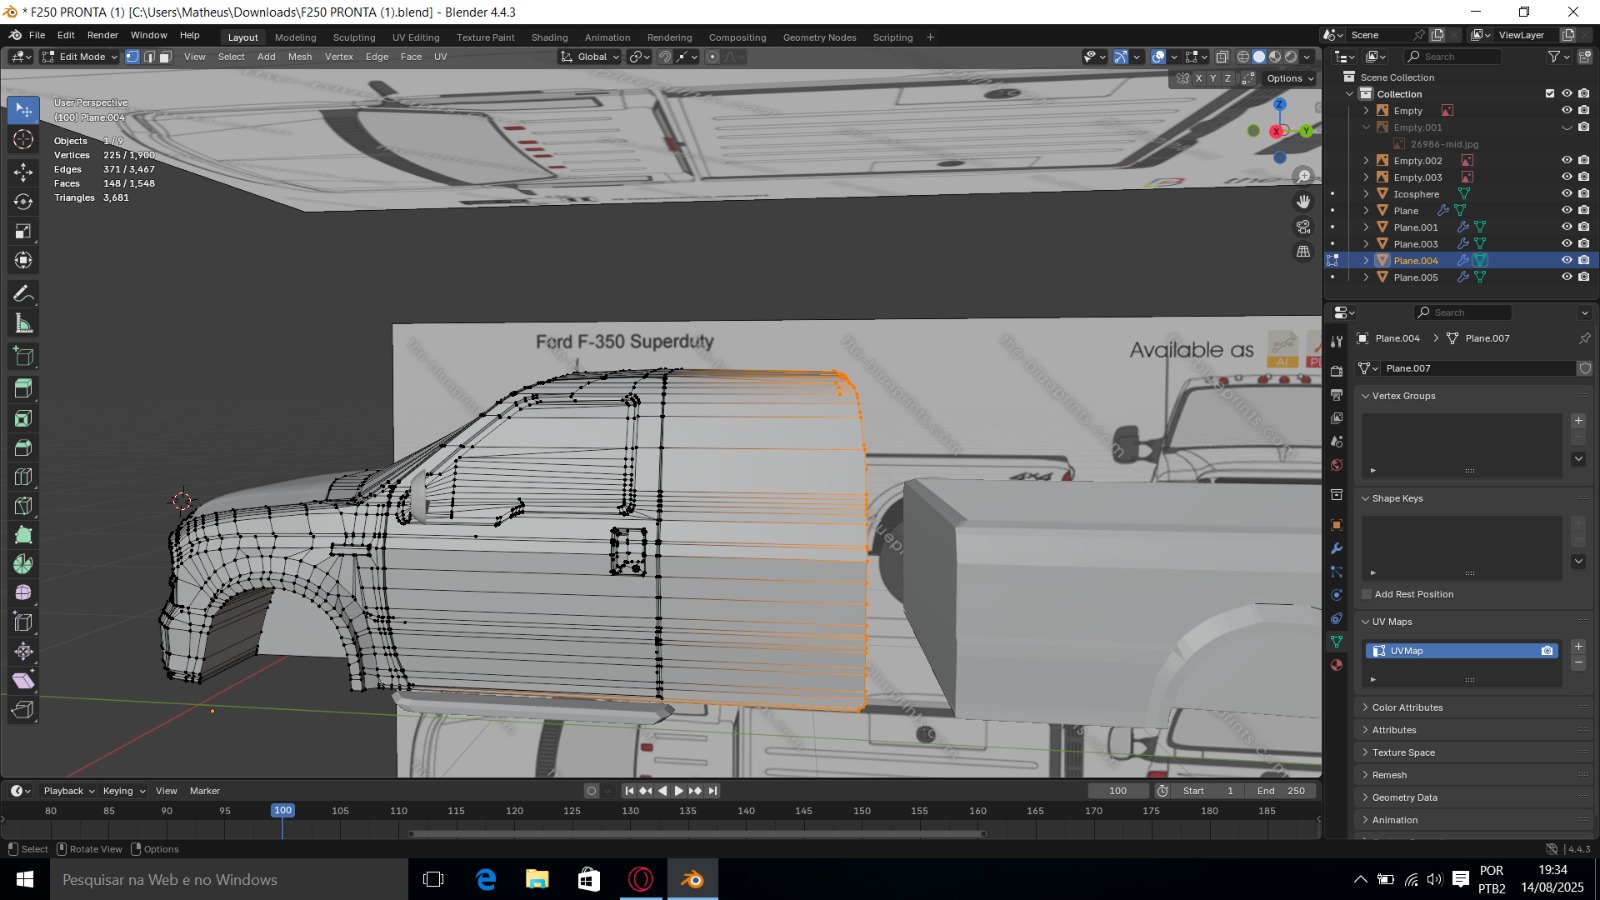Image resolution: width=1600 pixels, height=900 pixels.
Task: Open the Material properties tab
Action: pos(1336,665)
